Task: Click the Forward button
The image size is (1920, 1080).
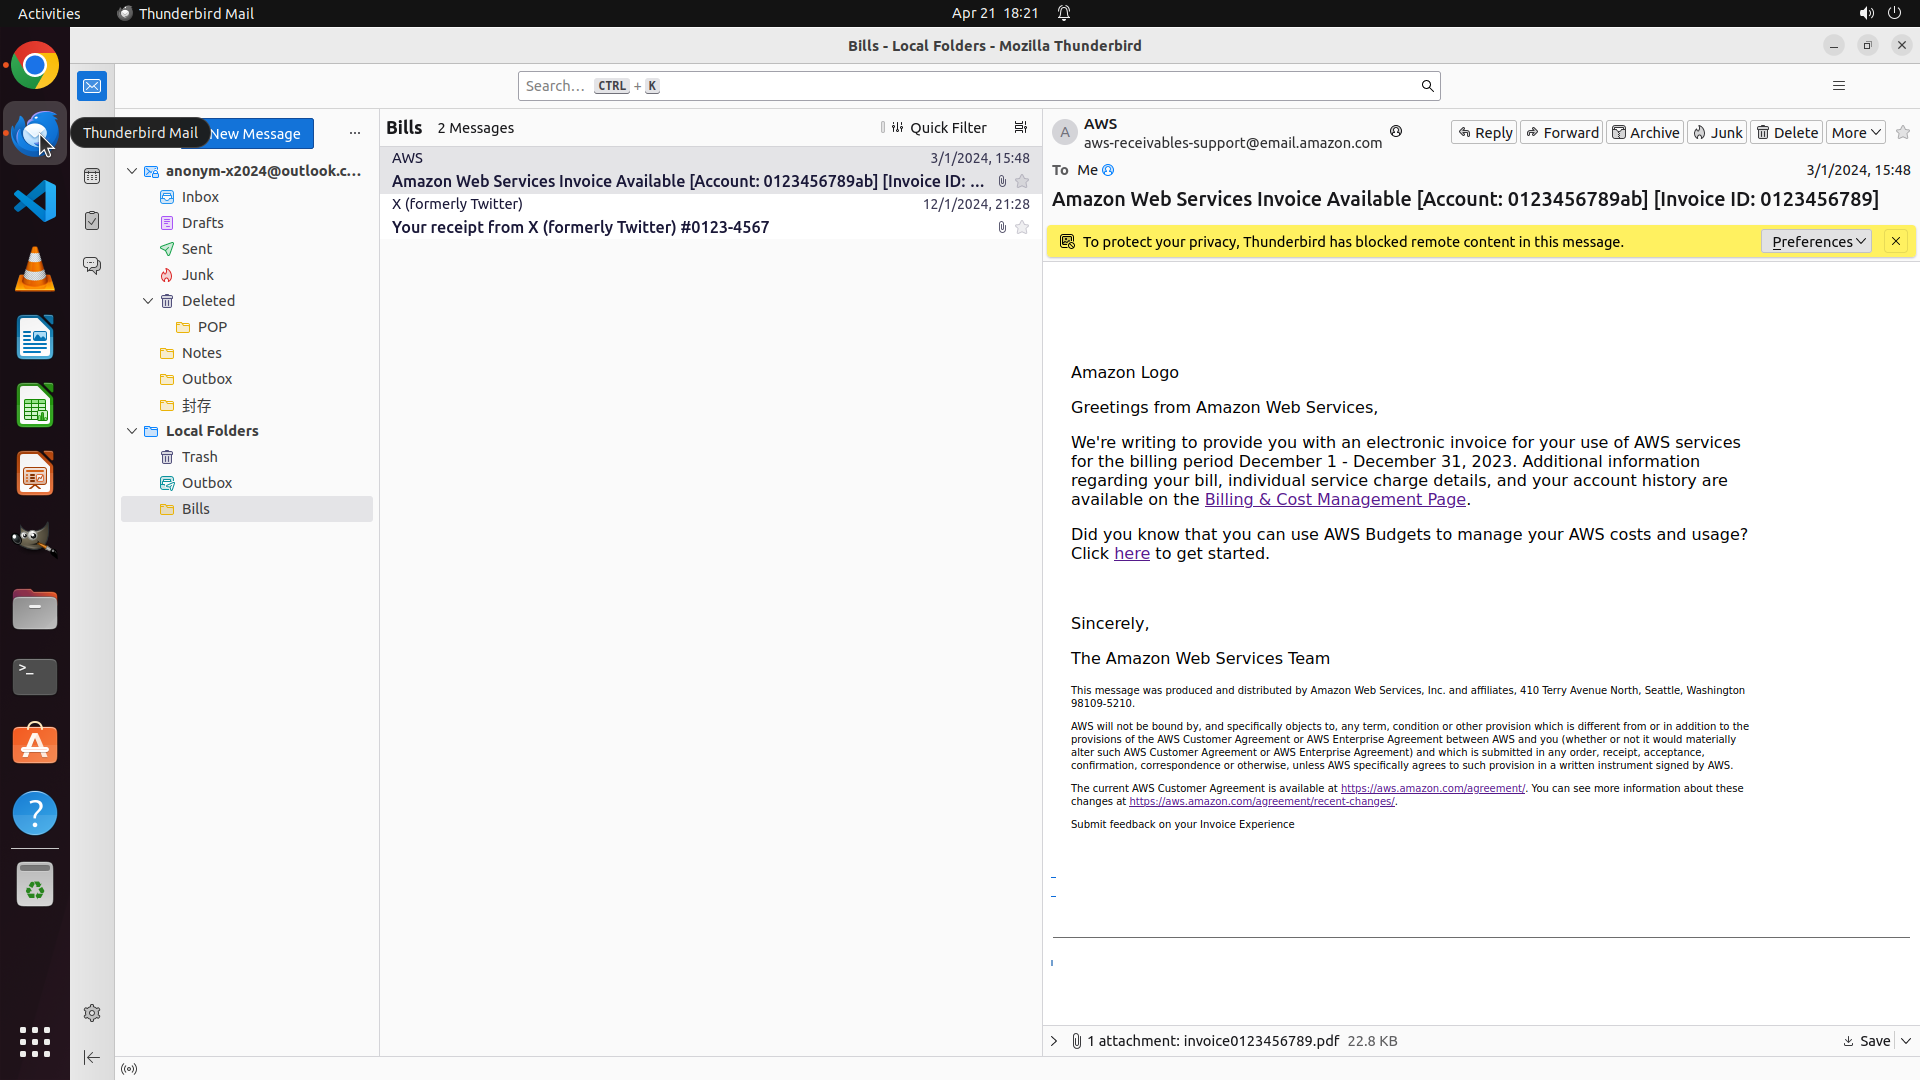Action: [x=1561, y=133]
